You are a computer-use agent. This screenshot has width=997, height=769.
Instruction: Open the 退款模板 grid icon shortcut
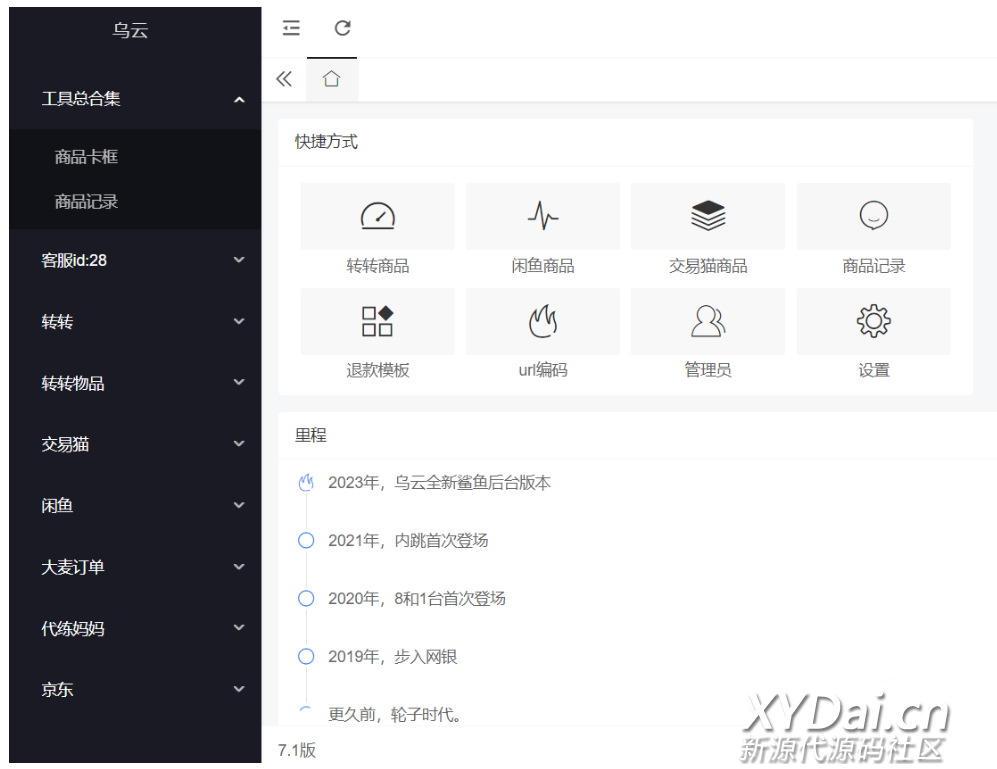(x=377, y=321)
